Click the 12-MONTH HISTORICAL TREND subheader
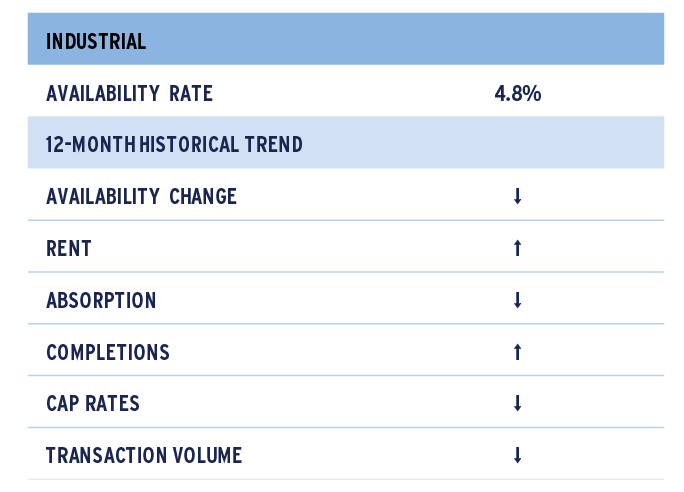The width and height of the screenshot is (684, 492). pyautogui.click(x=174, y=144)
